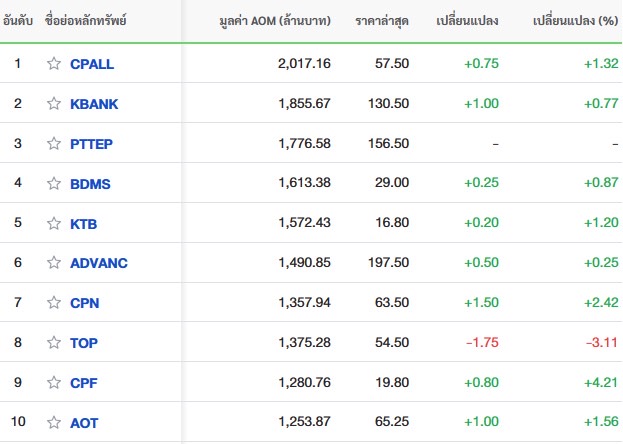Open the CPALL stock link
Image resolution: width=623 pixels, height=444 pixels.
tap(92, 64)
